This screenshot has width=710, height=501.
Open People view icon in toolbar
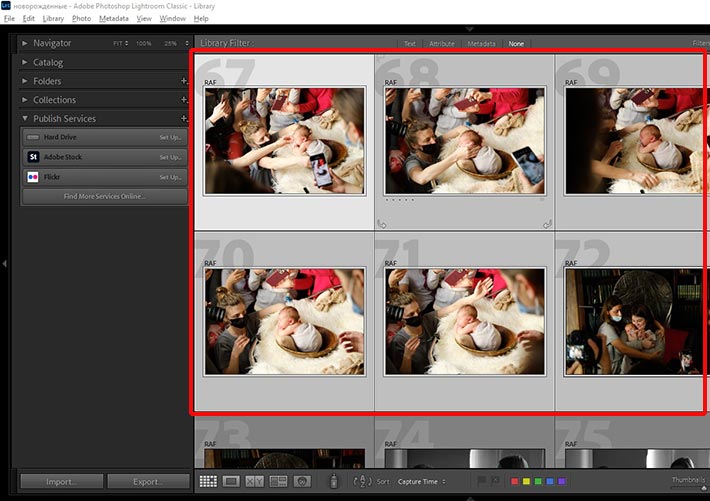[302, 481]
